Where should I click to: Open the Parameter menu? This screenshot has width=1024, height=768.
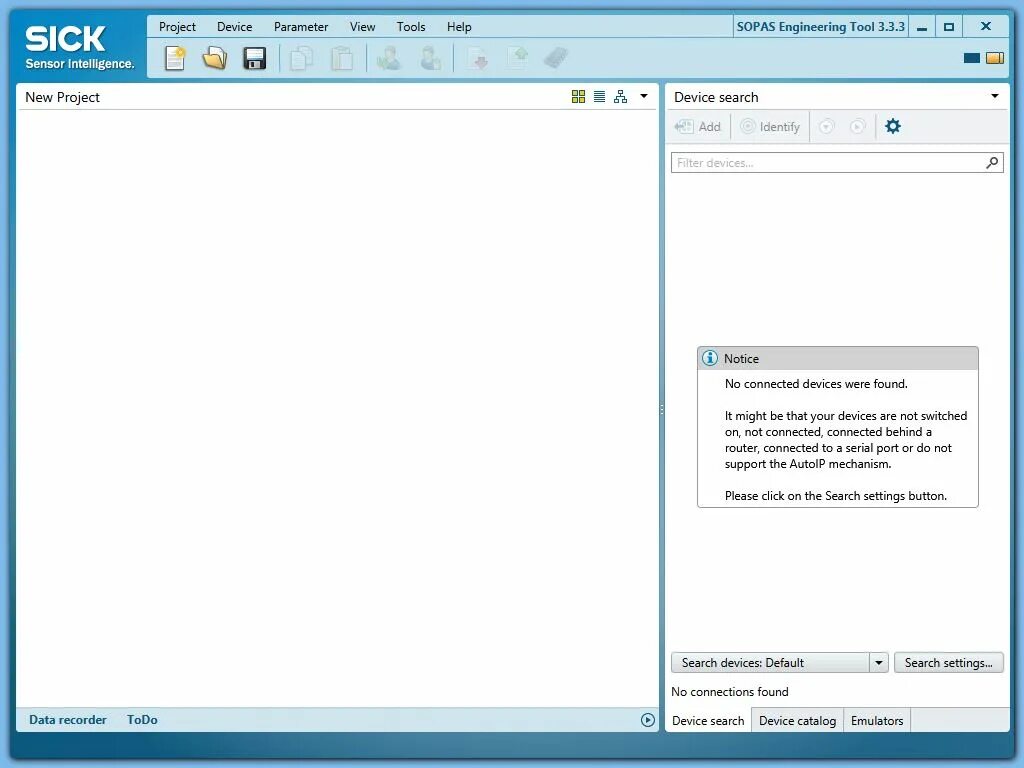[x=300, y=27]
